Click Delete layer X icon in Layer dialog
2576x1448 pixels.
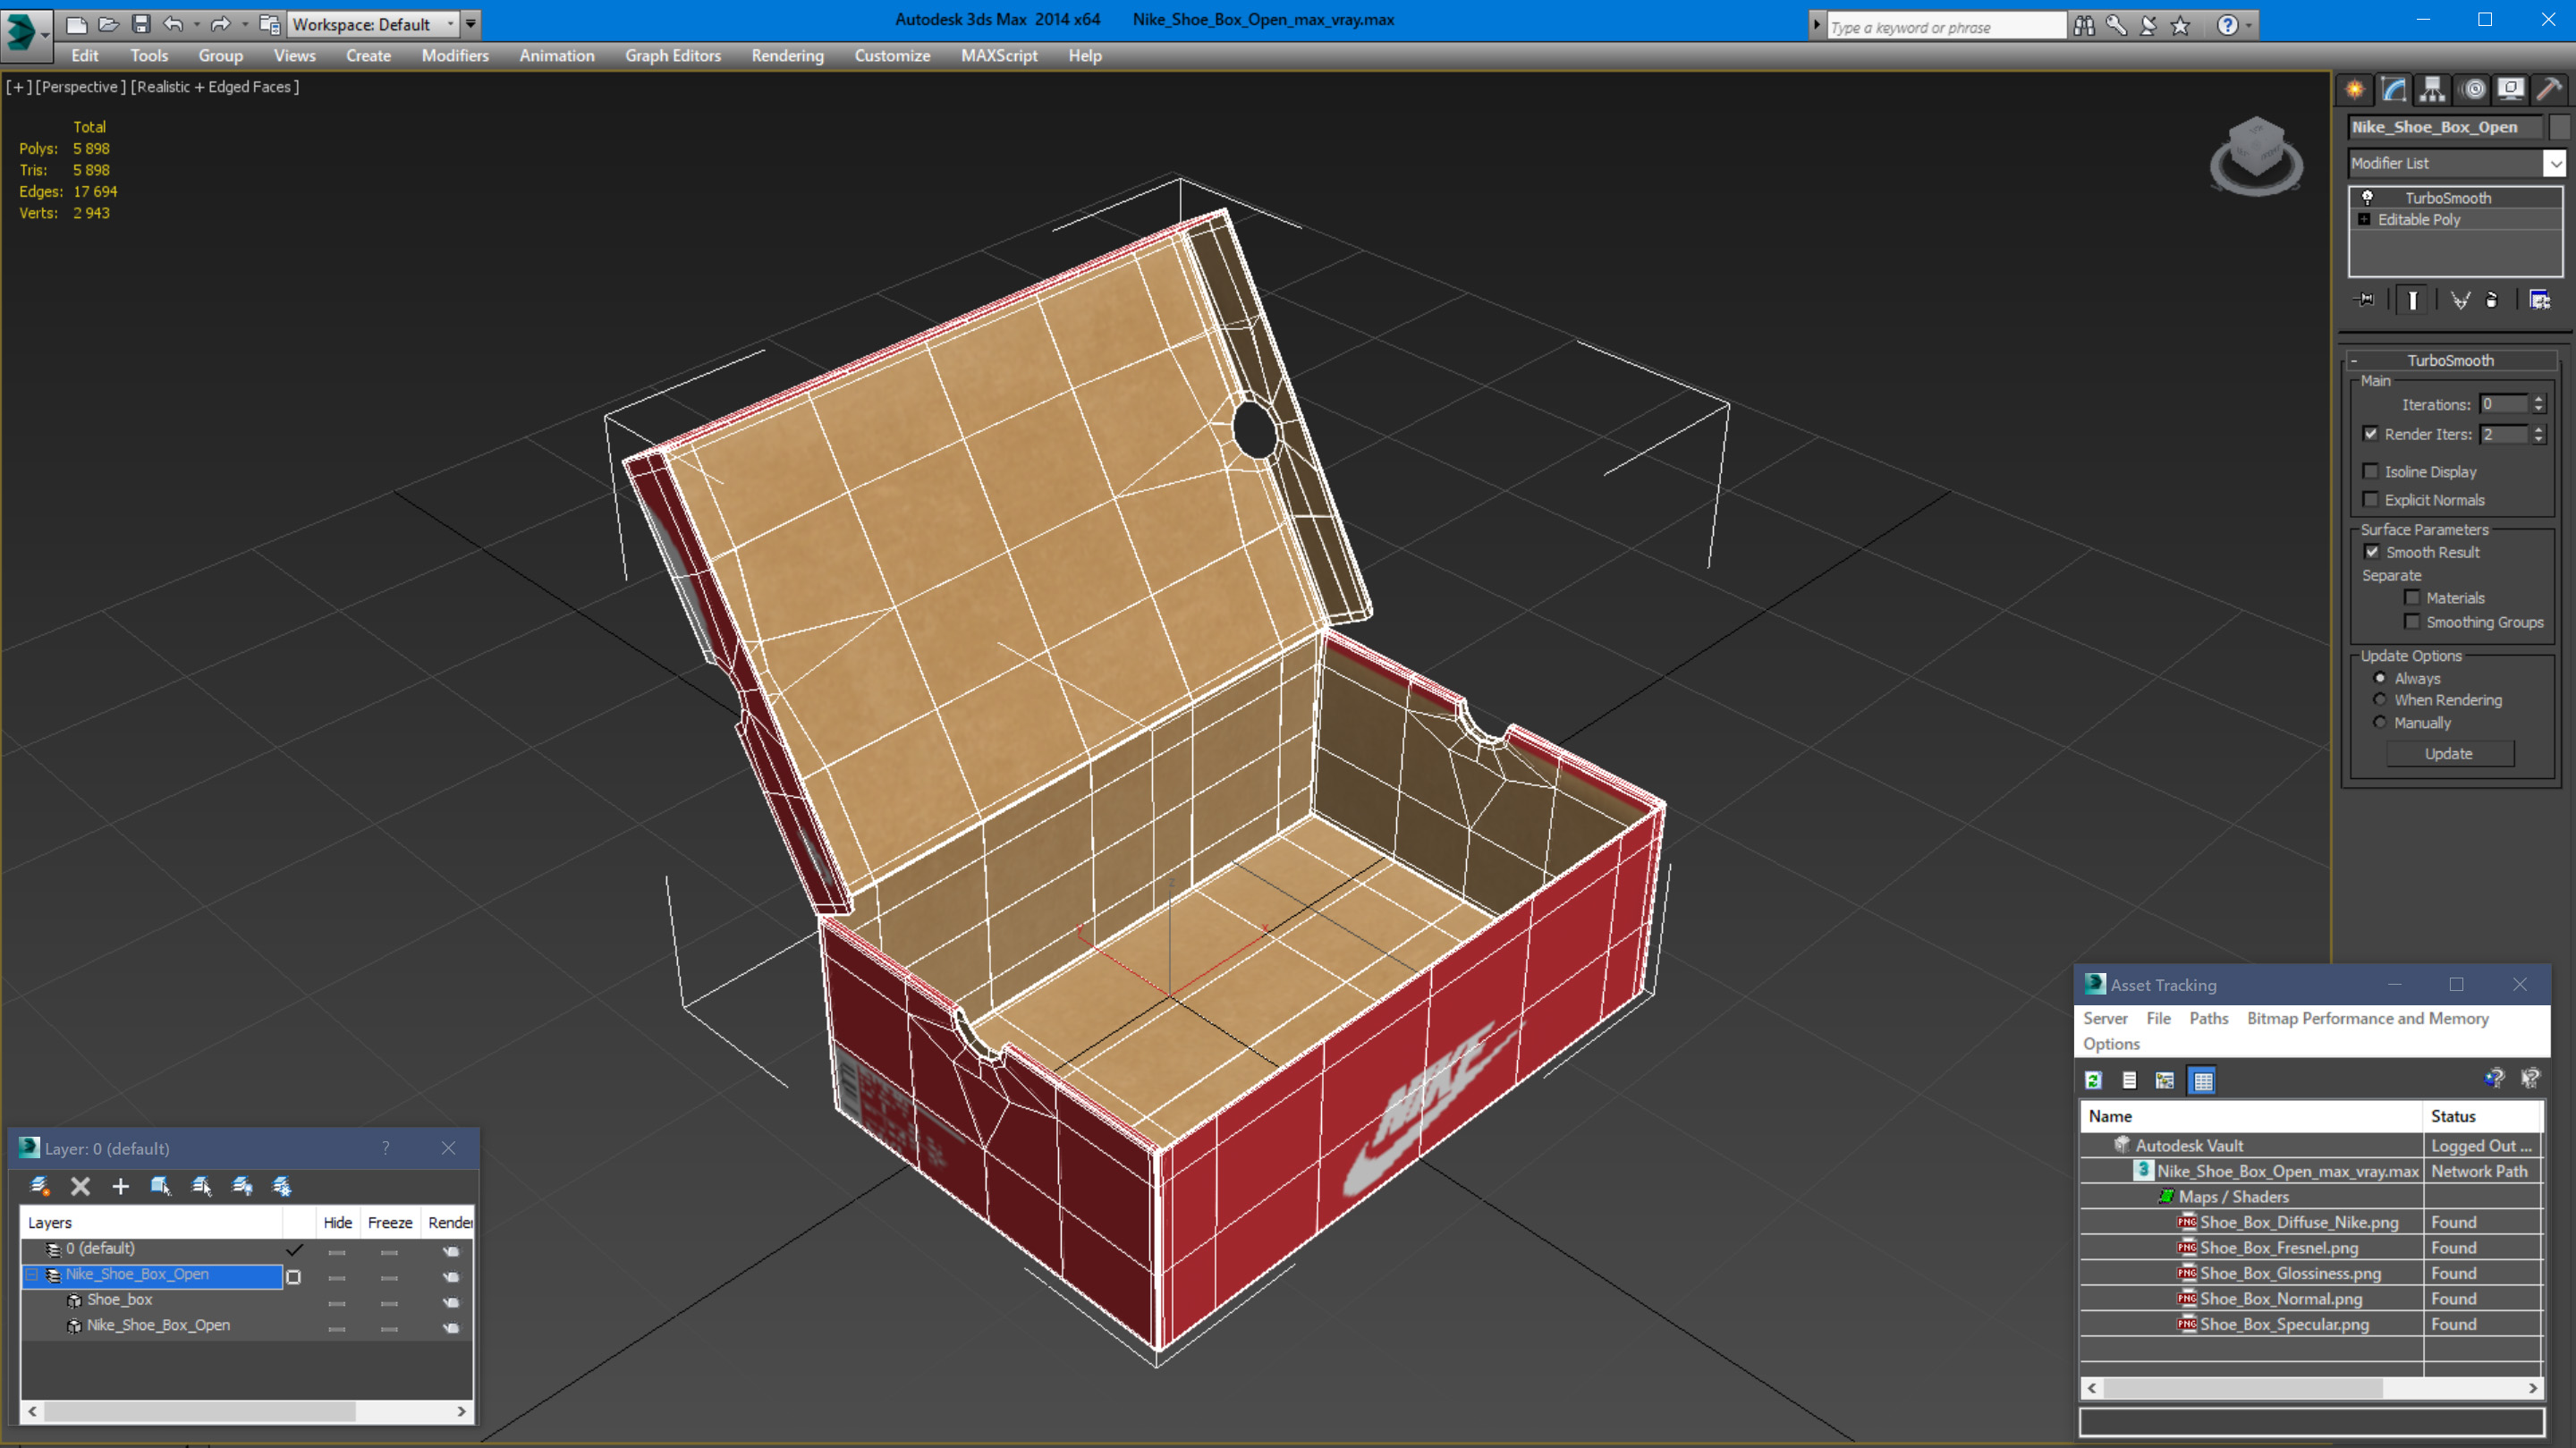(x=80, y=1186)
